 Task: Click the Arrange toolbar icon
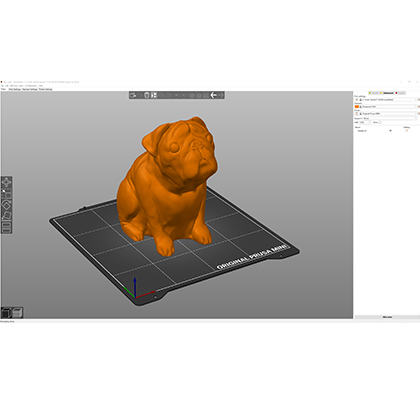point(154,95)
